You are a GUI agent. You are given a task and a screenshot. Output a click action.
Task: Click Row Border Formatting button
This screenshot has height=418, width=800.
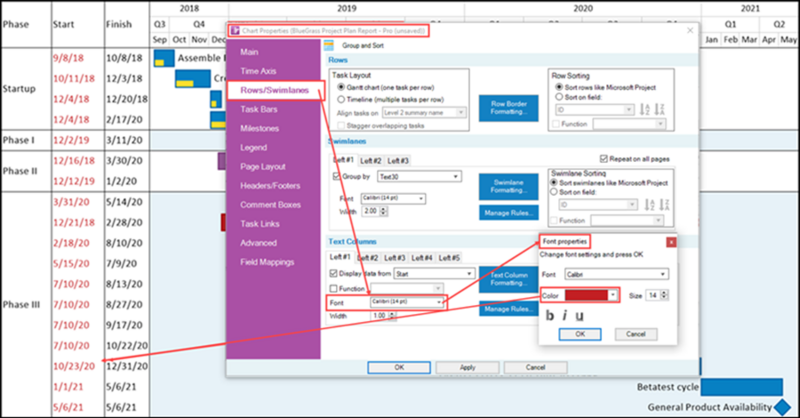(509, 108)
